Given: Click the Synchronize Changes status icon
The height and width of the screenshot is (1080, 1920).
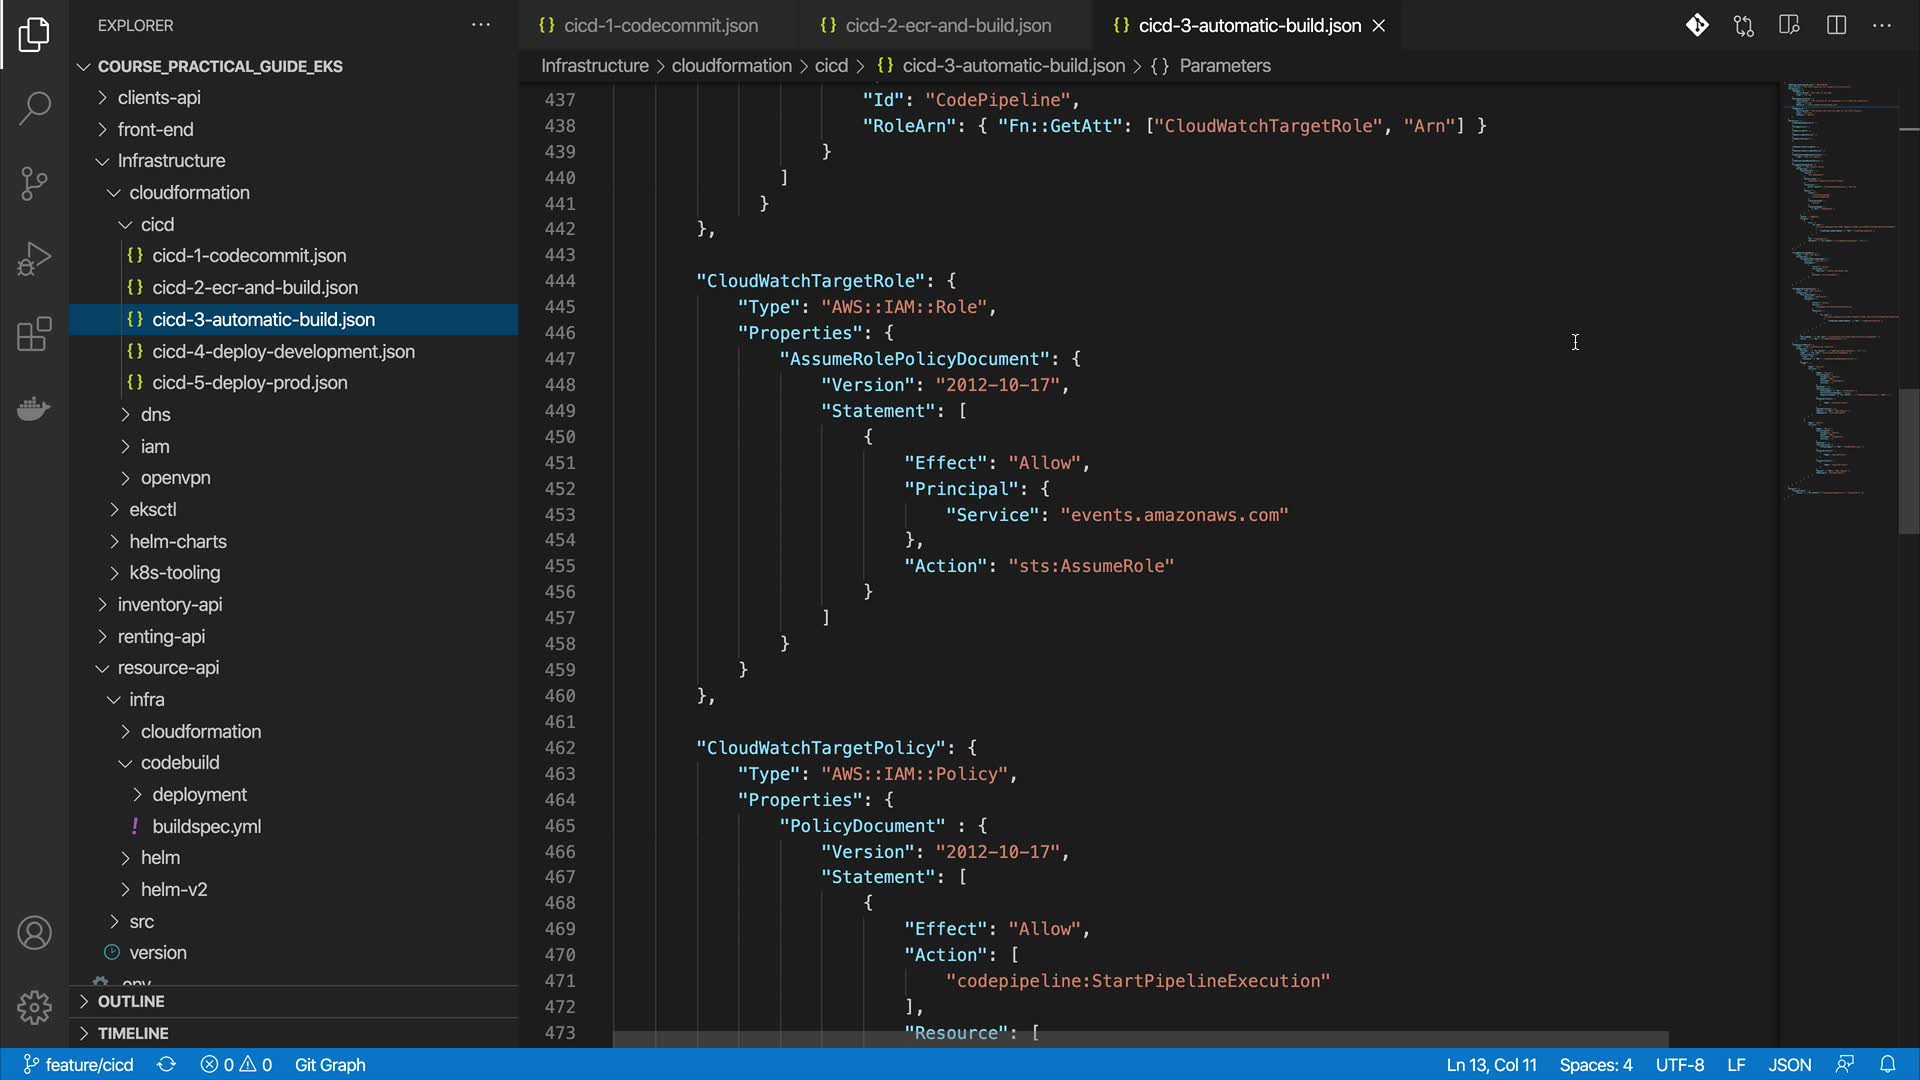Looking at the screenshot, I should point(167,1065).
